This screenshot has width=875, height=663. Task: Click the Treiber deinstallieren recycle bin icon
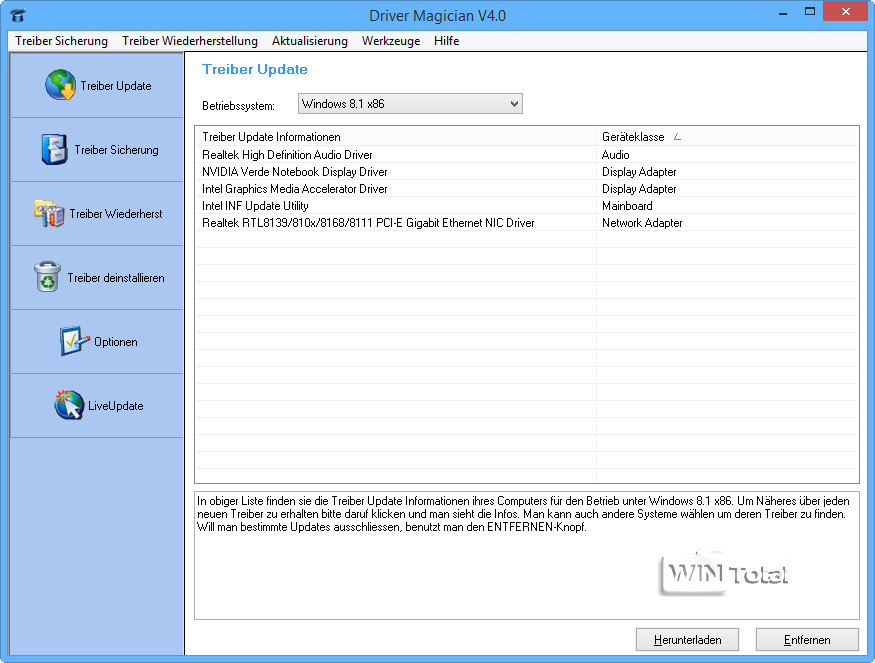[47, 277]
